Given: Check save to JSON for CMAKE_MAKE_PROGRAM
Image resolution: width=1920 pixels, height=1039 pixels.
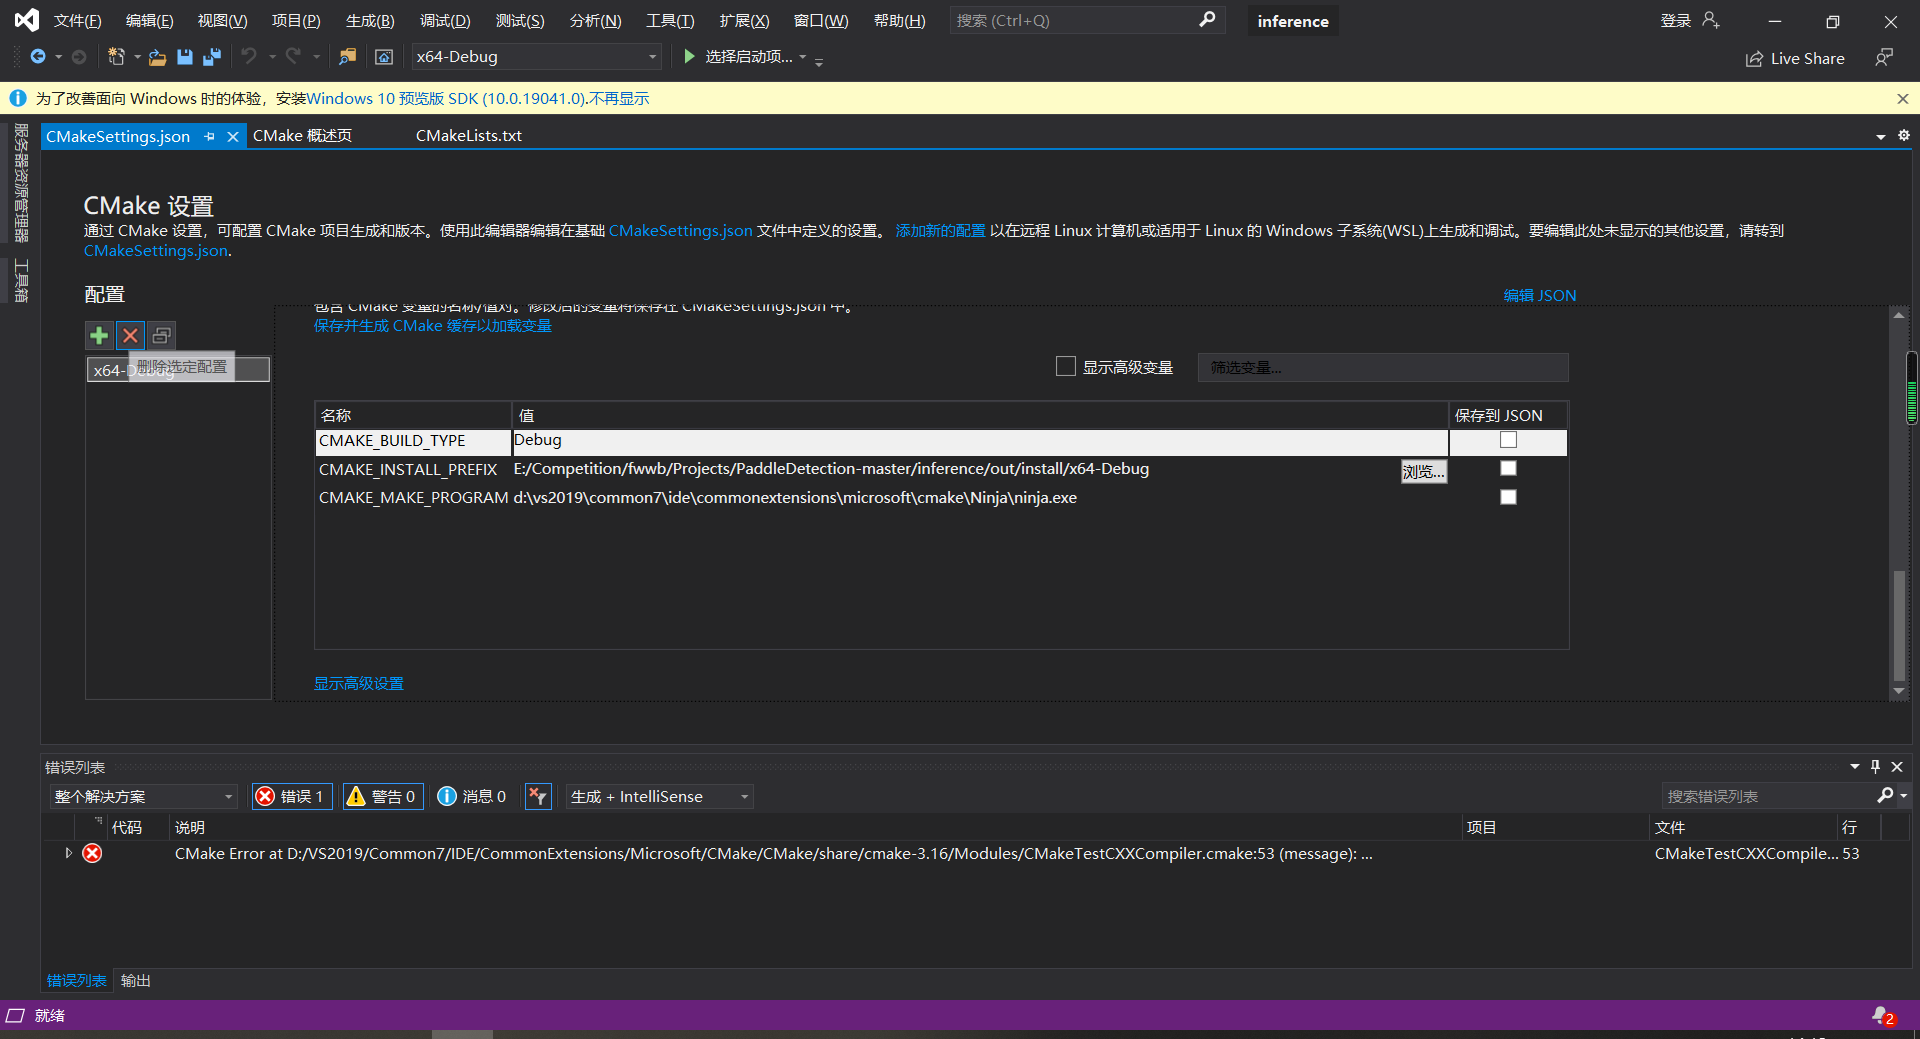Looking at the screenshot, I should pyautogui.click(x=1508, y=497).
